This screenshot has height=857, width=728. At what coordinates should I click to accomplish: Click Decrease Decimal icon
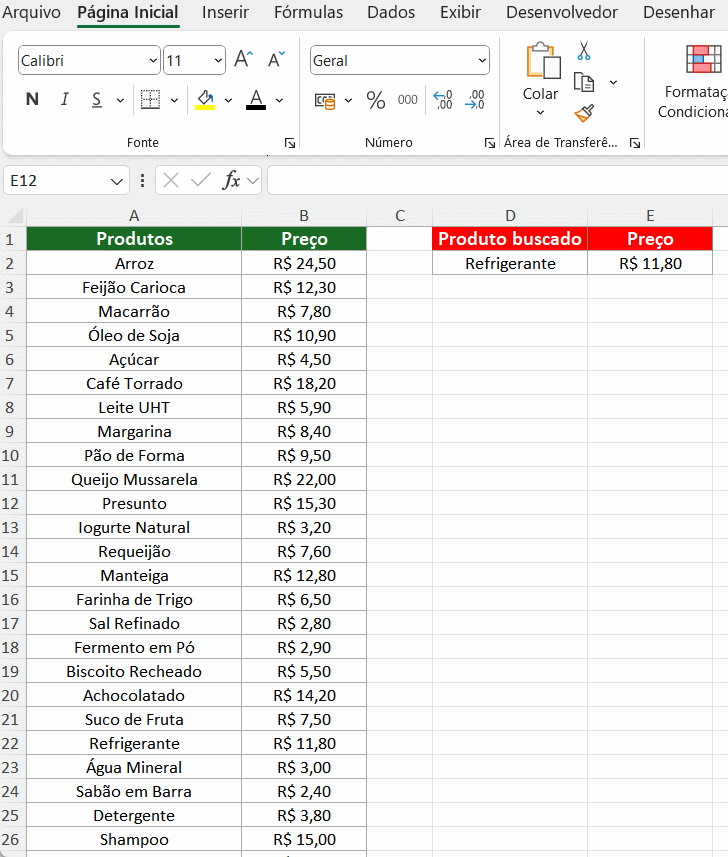tap(475, 100)
